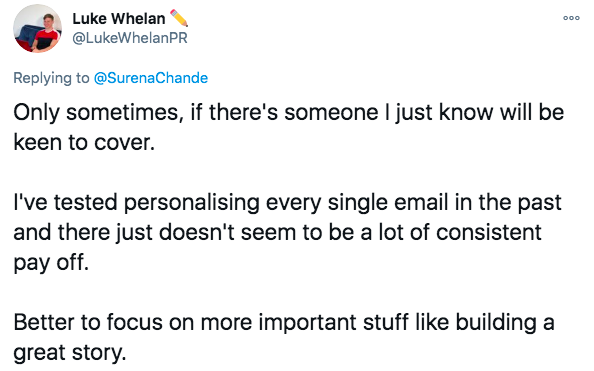Click the word "someone" in the first line
Screen dimensions: 594x371
(331, 113)
